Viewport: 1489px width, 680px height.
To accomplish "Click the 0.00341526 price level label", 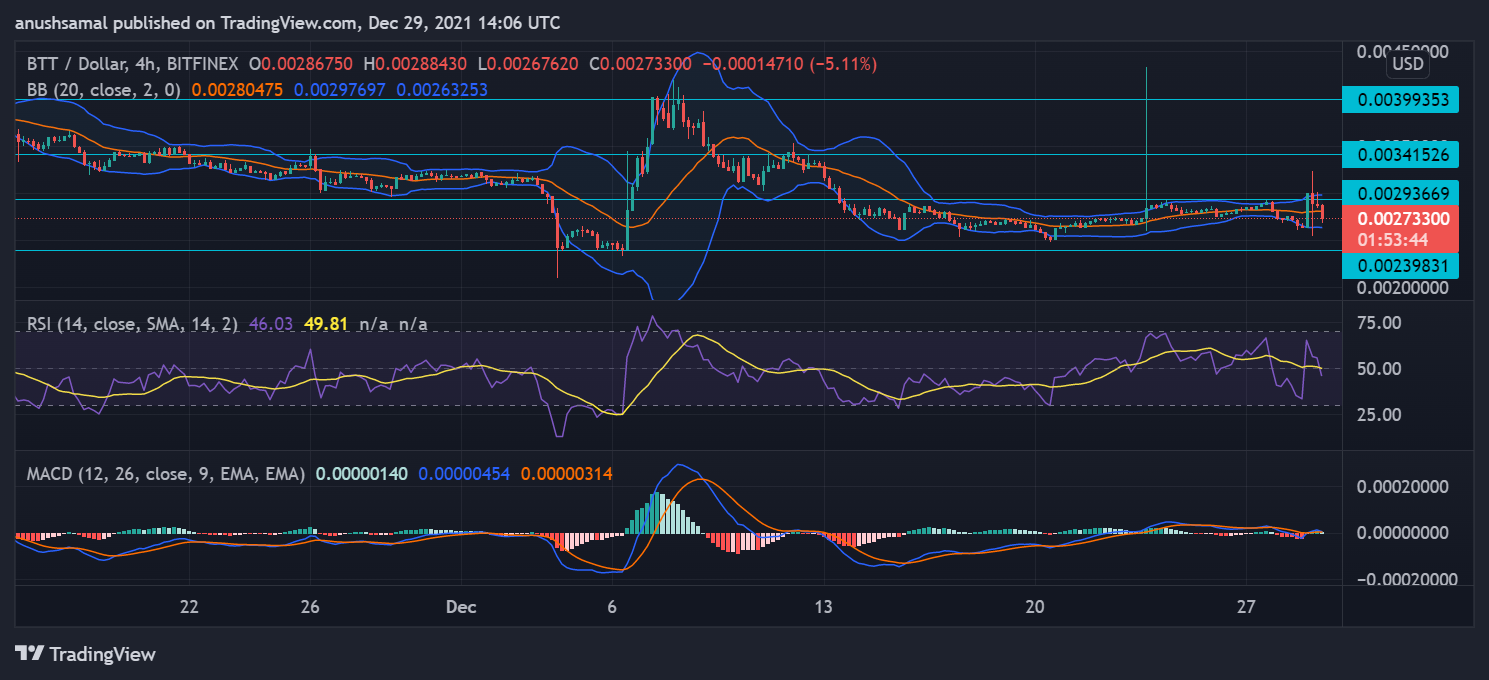I will (1400, 155).
